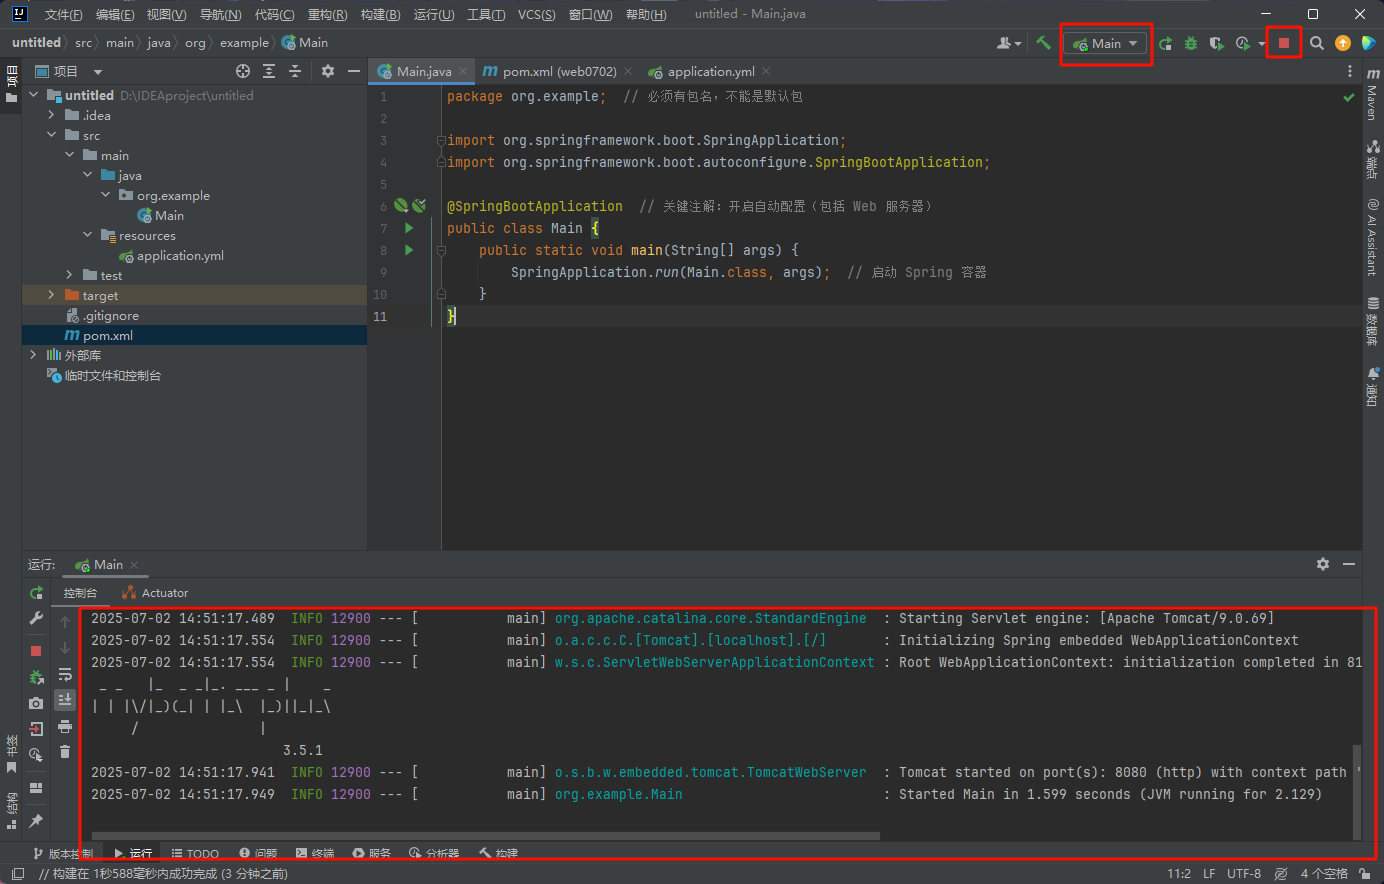Open the 问题 problems tool button
The height and width of the screenshot is (884, 1384).
pos(258,853)
